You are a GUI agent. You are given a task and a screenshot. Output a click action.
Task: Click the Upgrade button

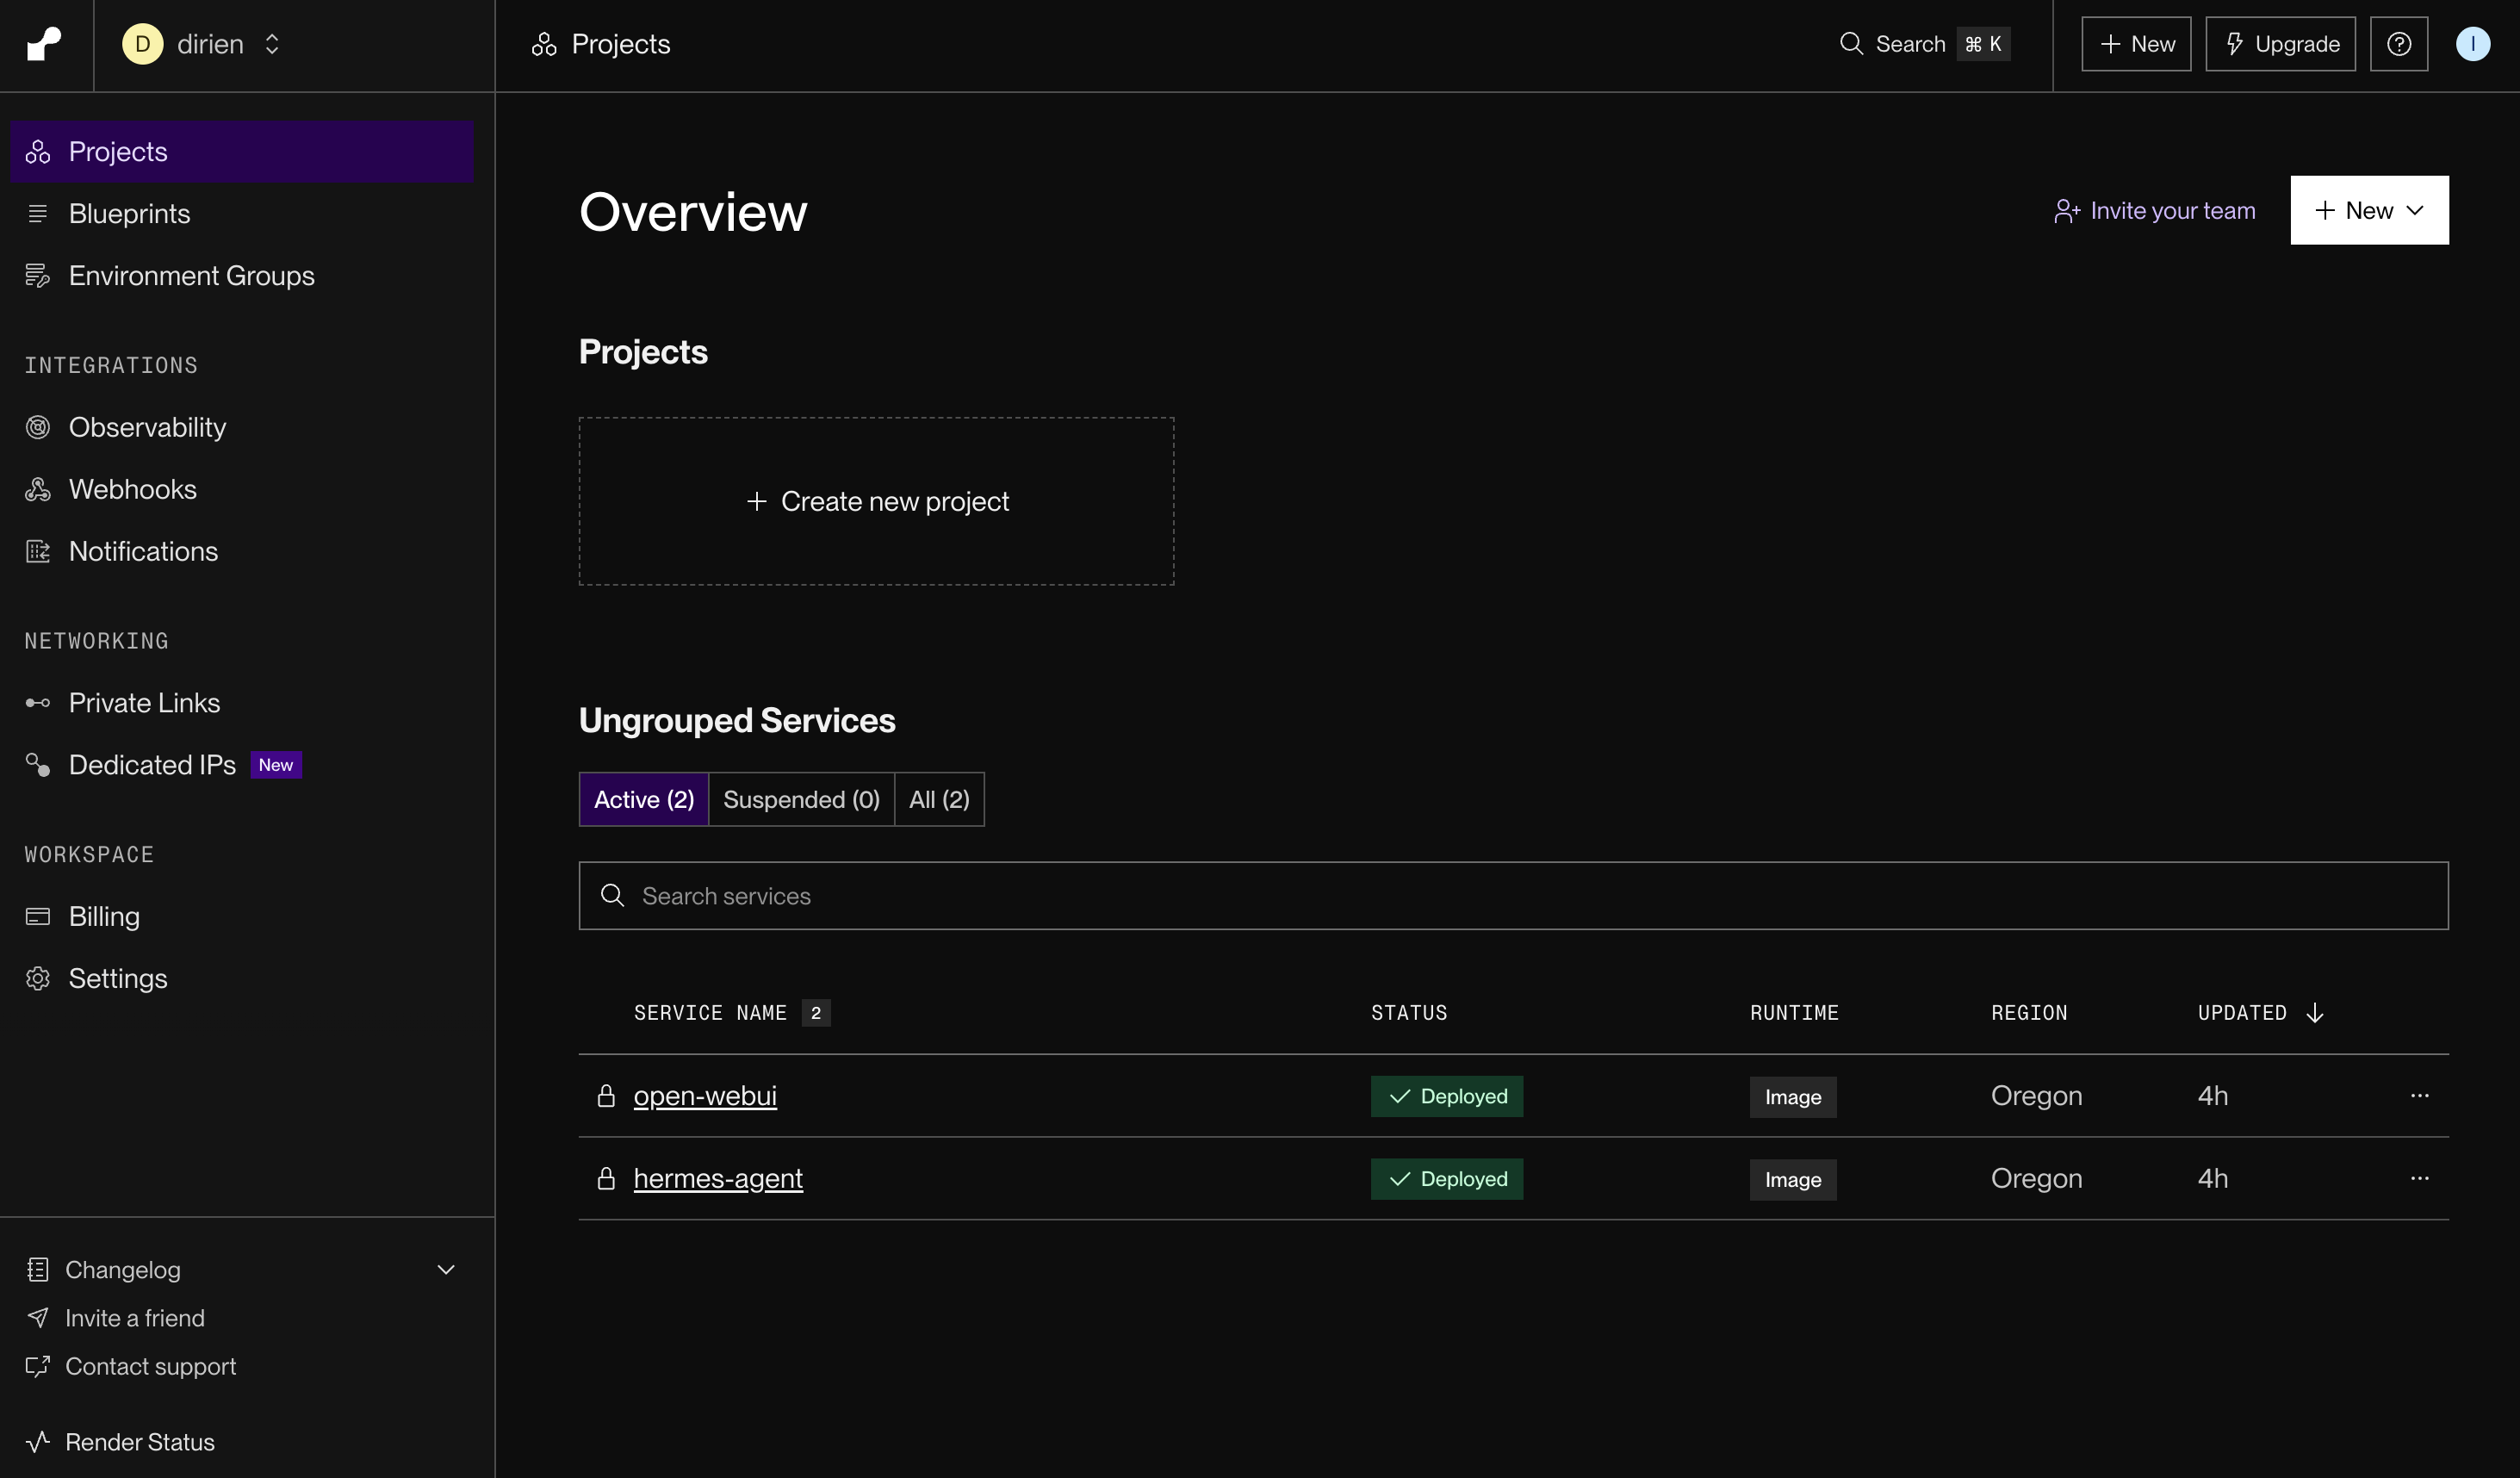tap(2280, 44)
